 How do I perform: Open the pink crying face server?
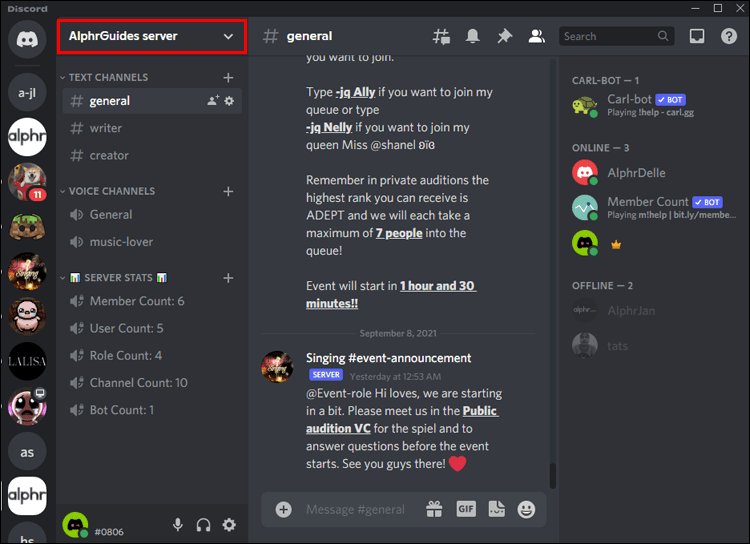tap(27, 406)
